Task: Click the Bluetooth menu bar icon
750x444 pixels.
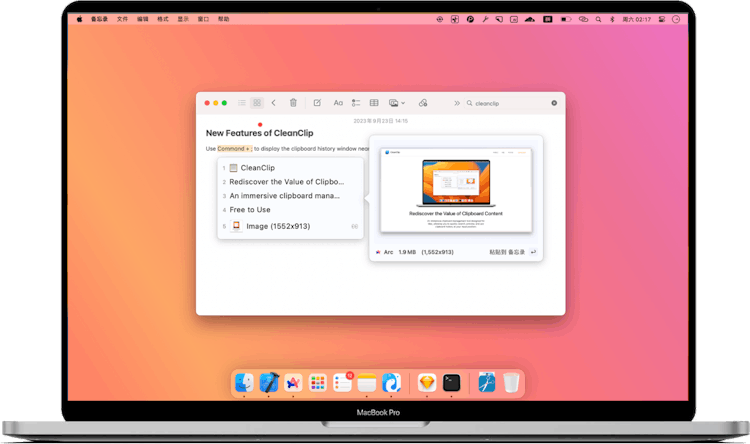Action: click(612, 20)
